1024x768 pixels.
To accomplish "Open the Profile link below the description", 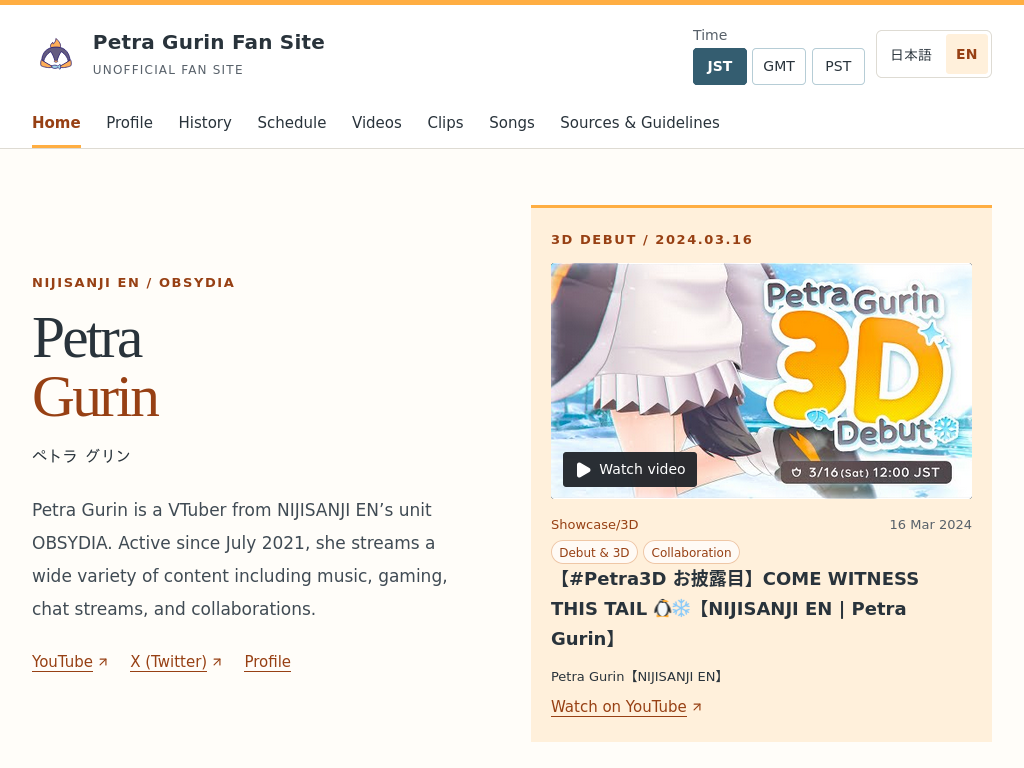I will tap(267, 662).
